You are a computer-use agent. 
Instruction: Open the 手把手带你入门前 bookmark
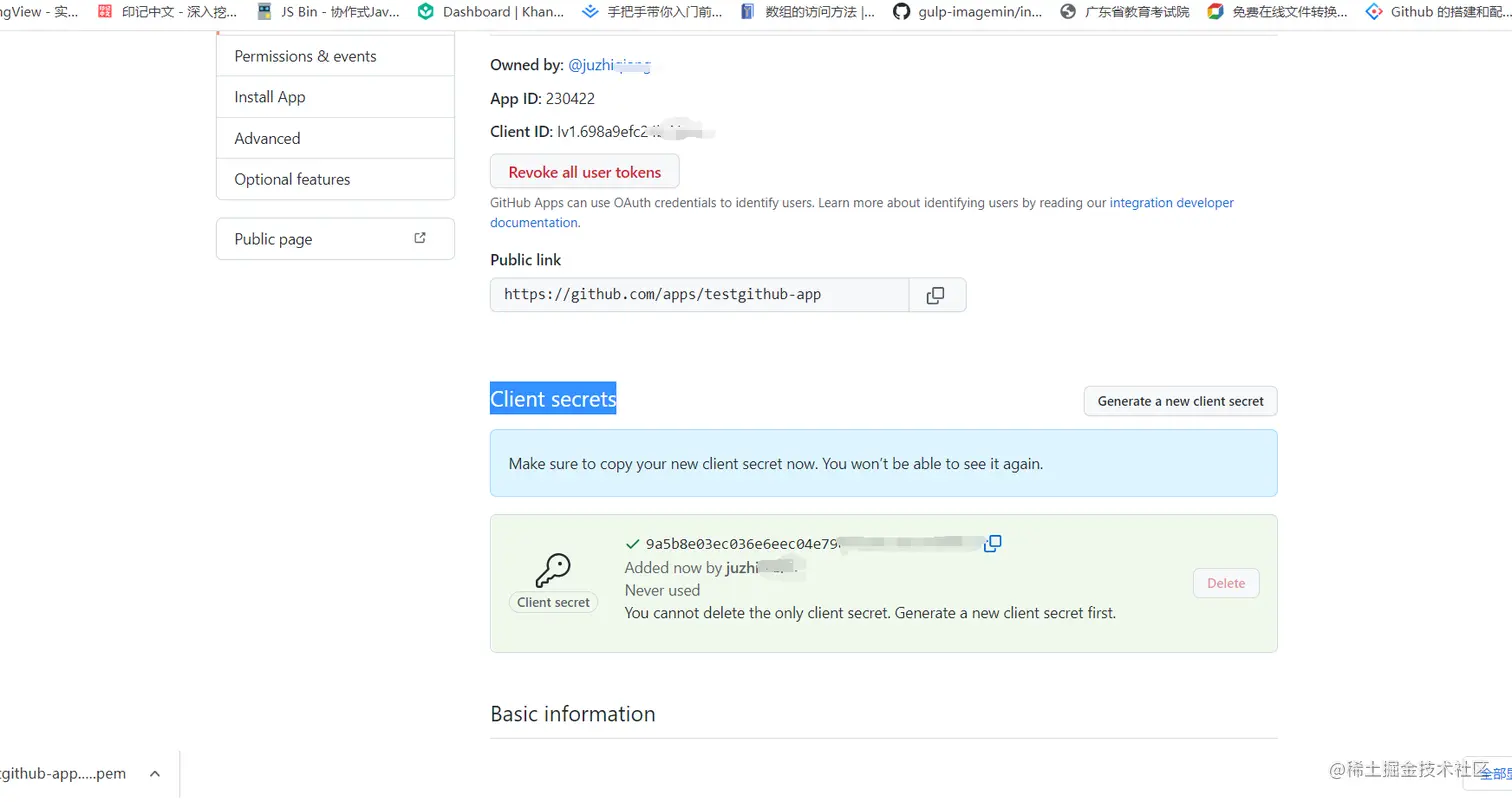[652, 12]
